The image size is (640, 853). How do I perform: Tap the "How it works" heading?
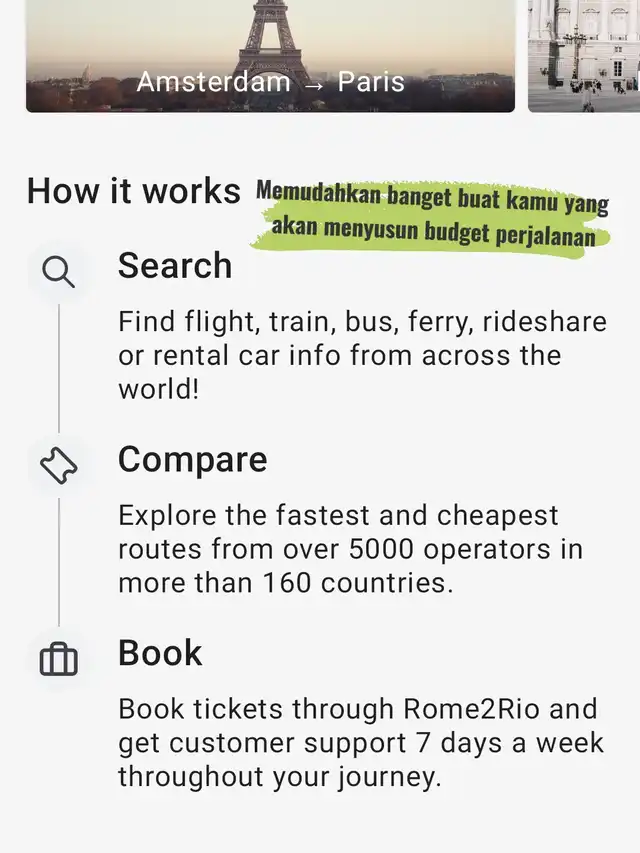(x=133, y=191)
